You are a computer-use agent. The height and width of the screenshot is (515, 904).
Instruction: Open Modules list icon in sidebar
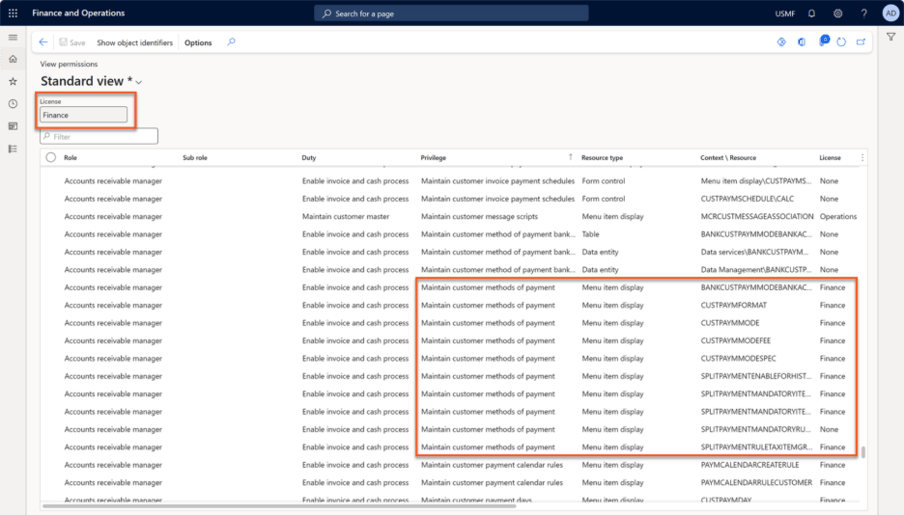13,149
